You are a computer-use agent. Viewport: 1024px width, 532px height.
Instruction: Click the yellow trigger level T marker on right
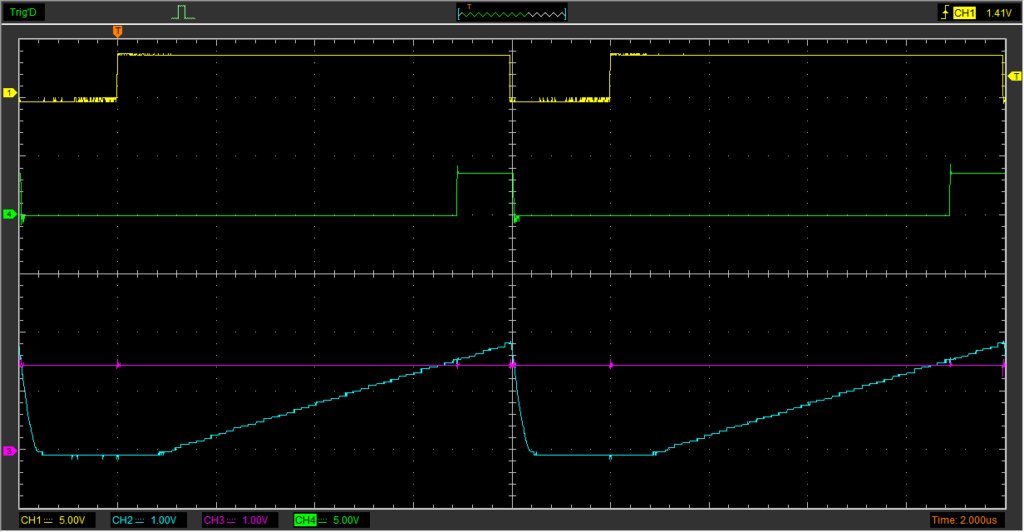pos(1015,76)
